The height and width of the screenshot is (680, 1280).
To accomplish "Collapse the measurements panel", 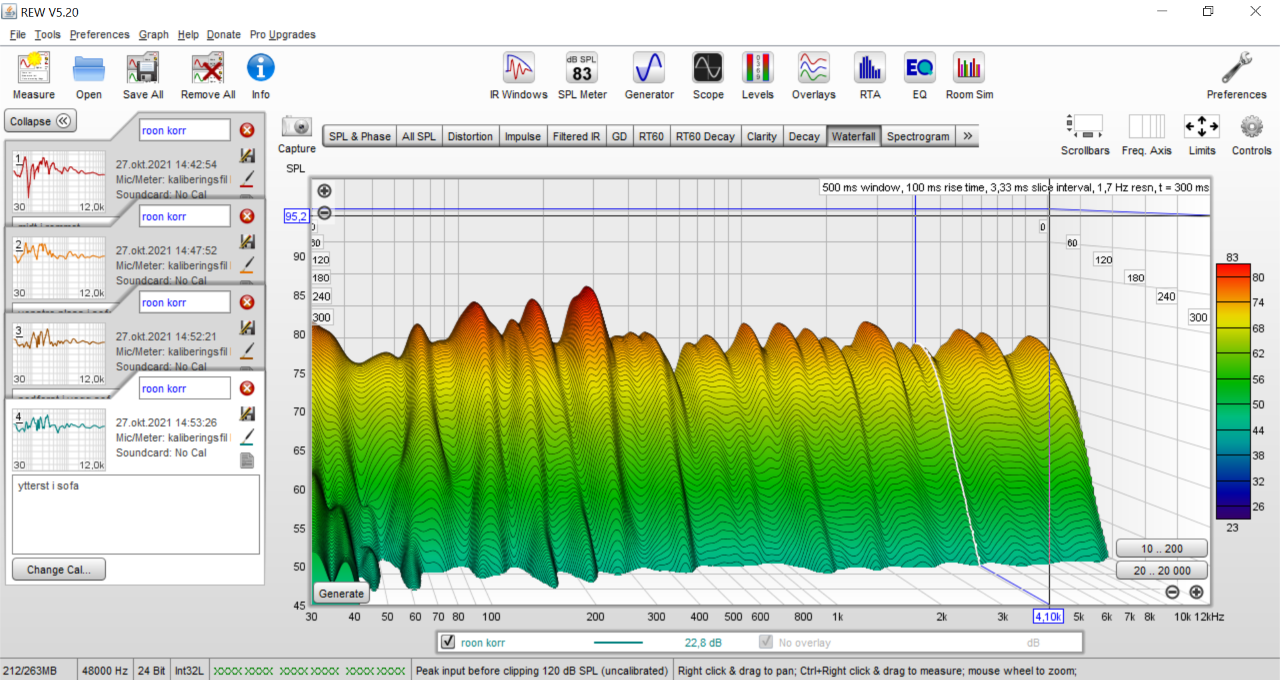I will pyautogui.click(x=41, y=121).
